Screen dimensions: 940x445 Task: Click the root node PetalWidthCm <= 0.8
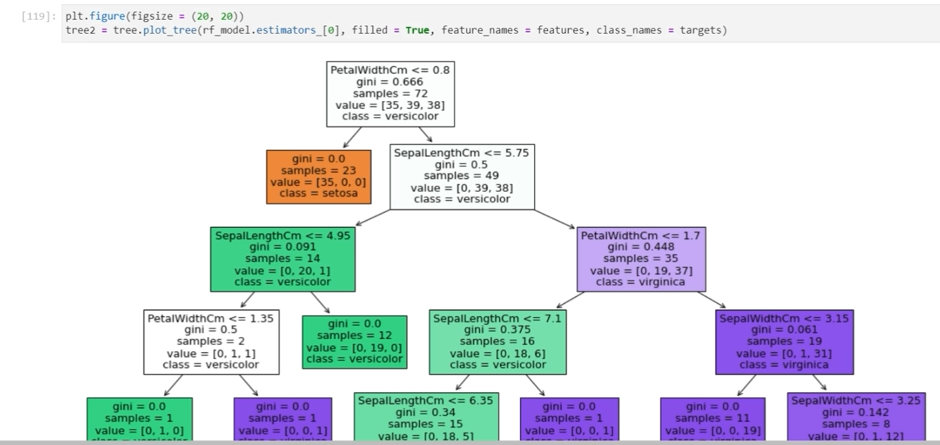390,94
